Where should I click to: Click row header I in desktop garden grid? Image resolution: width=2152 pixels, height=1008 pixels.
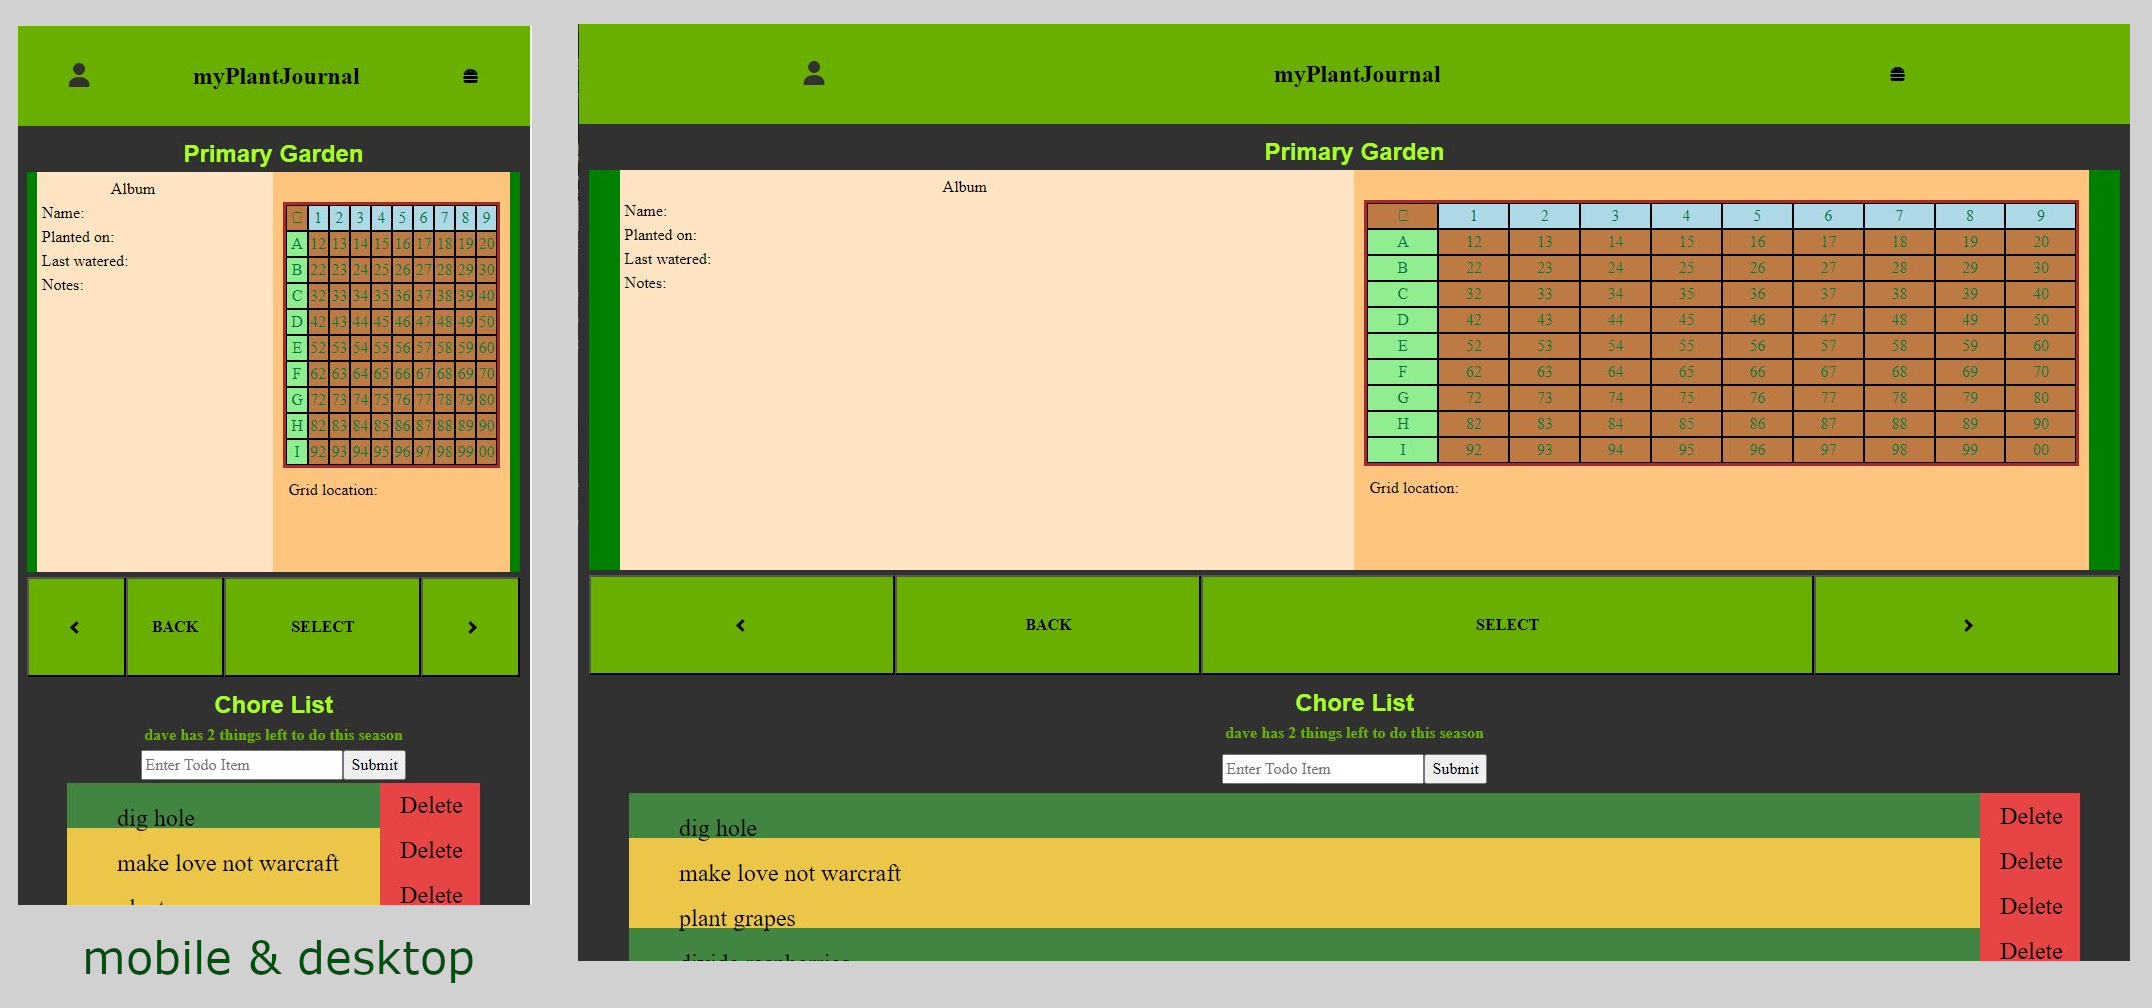[1402, 450]
